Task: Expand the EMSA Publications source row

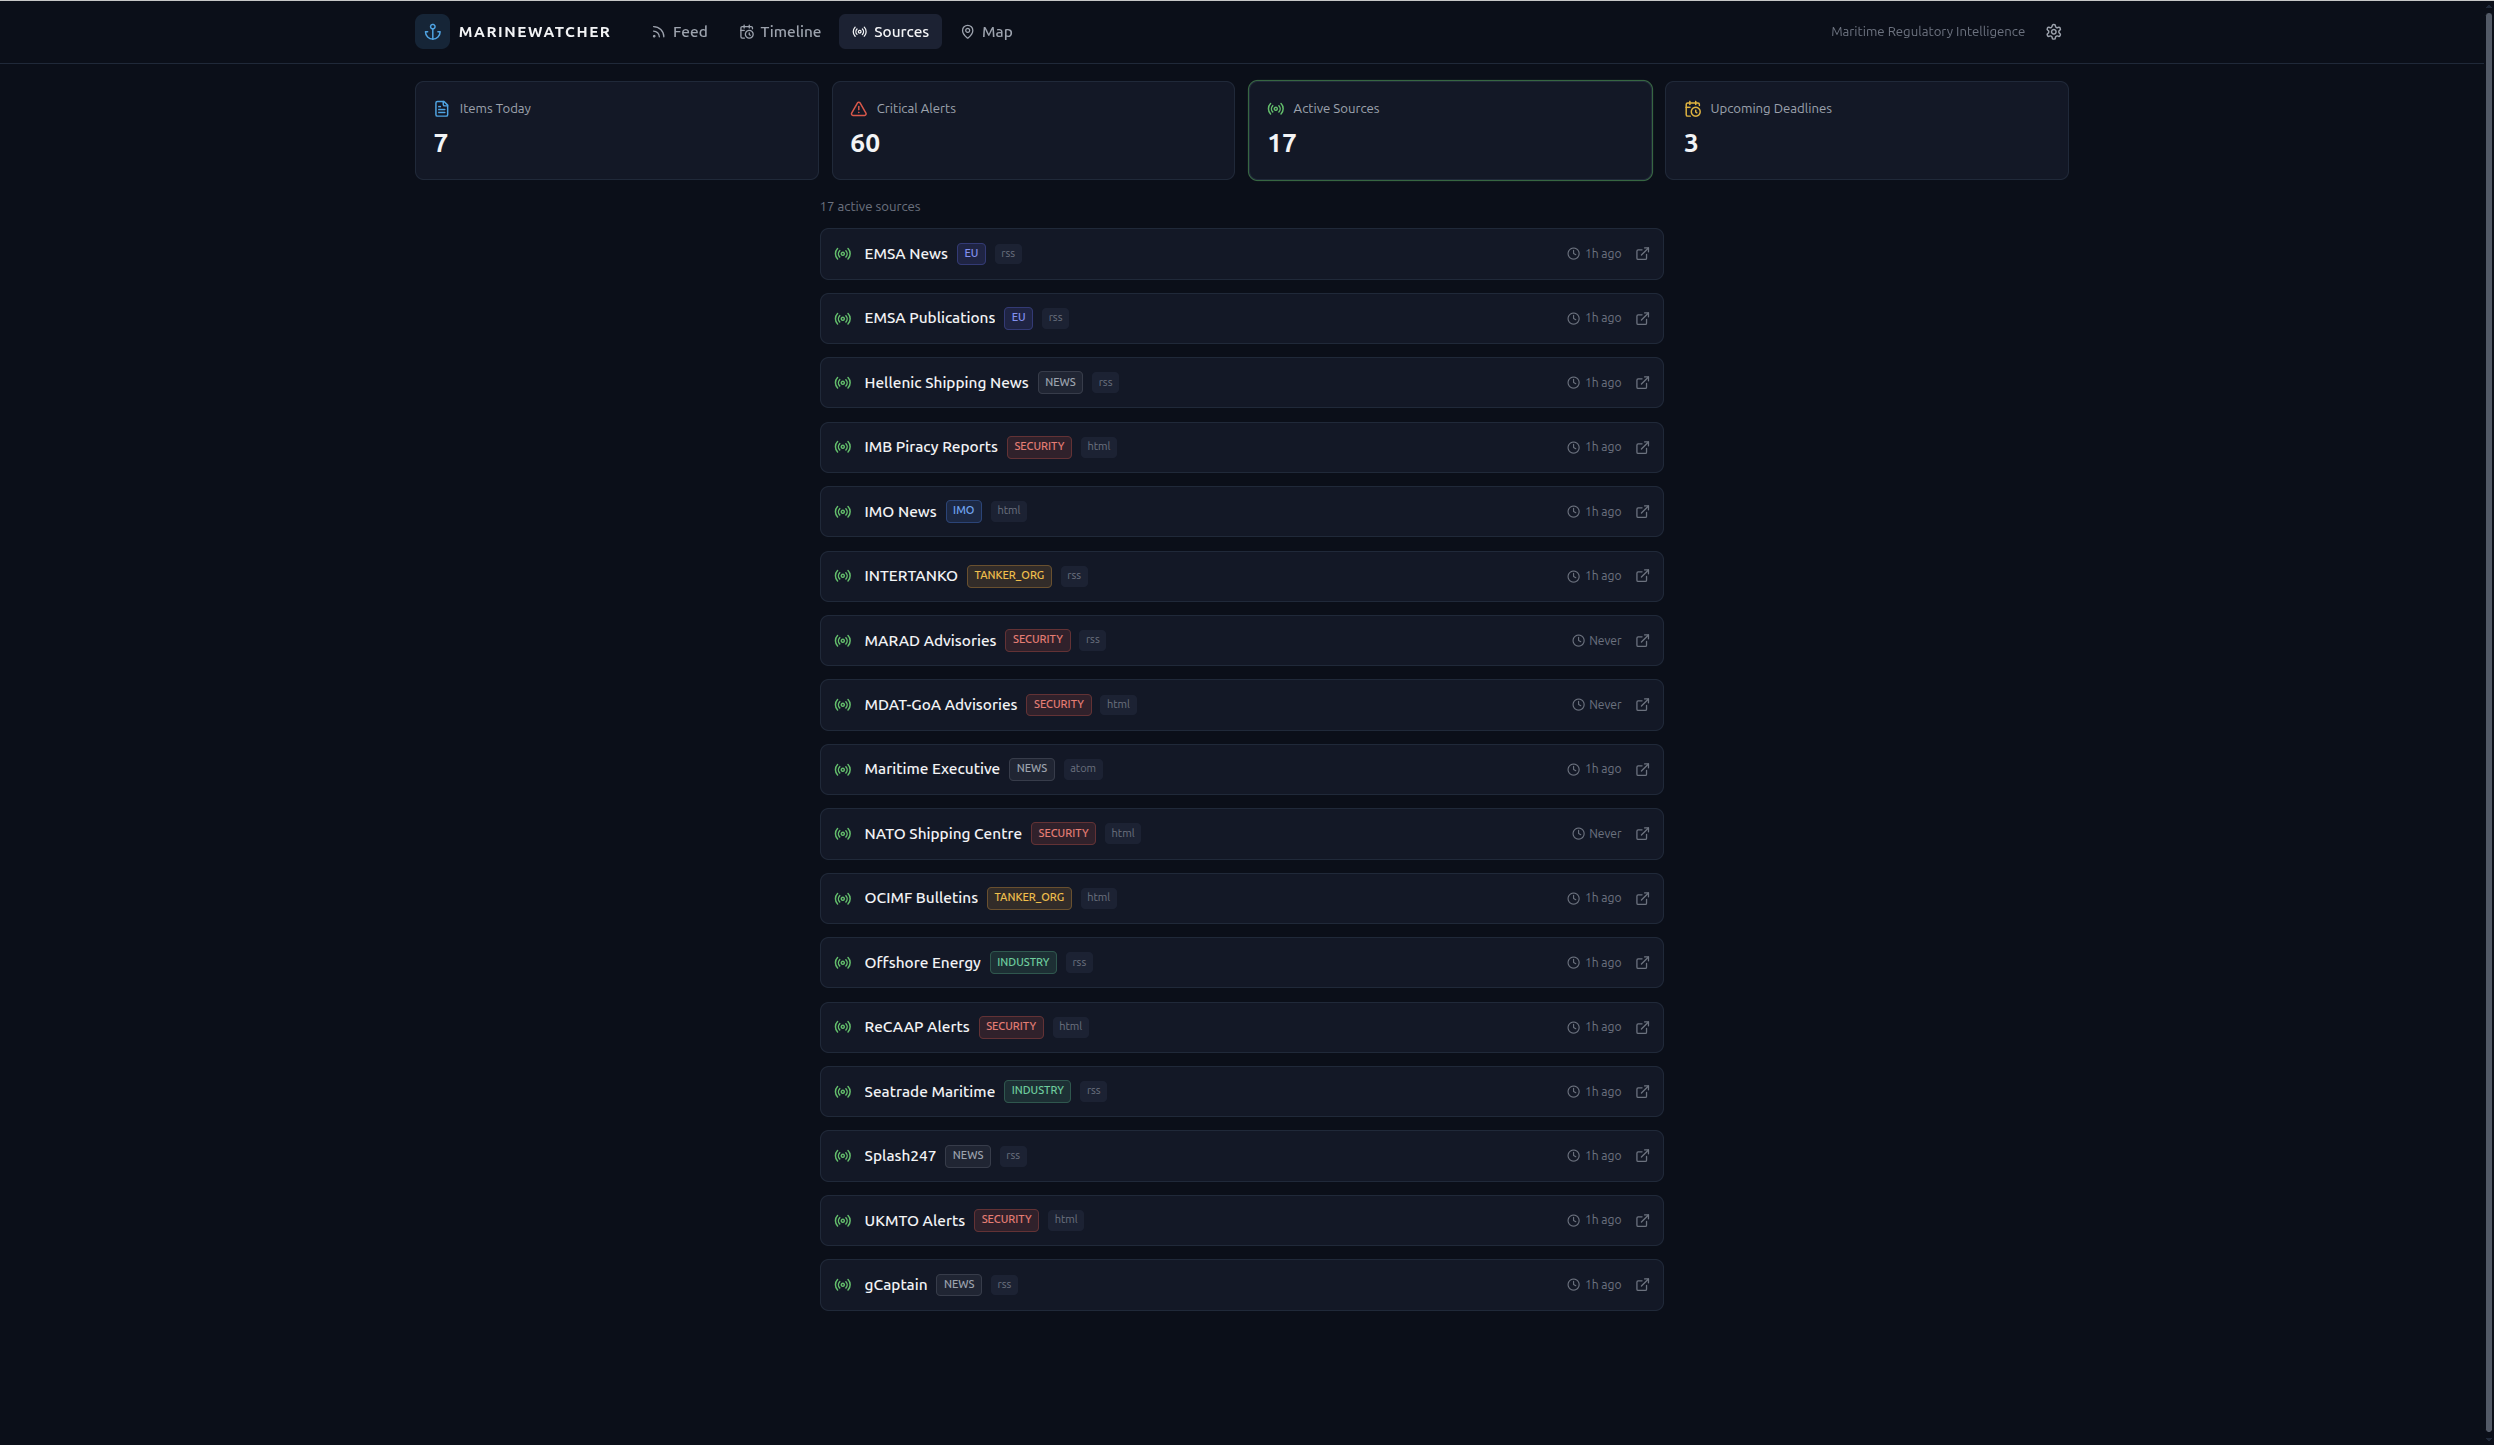Action: point(1240,317)
